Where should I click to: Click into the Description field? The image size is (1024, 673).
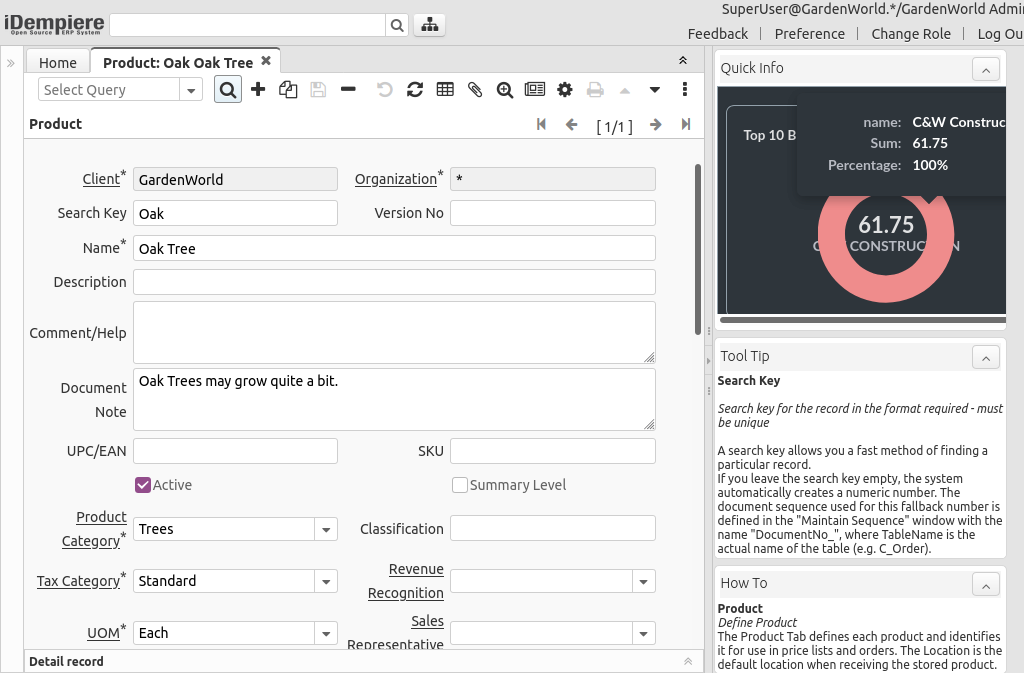[394, 282]
